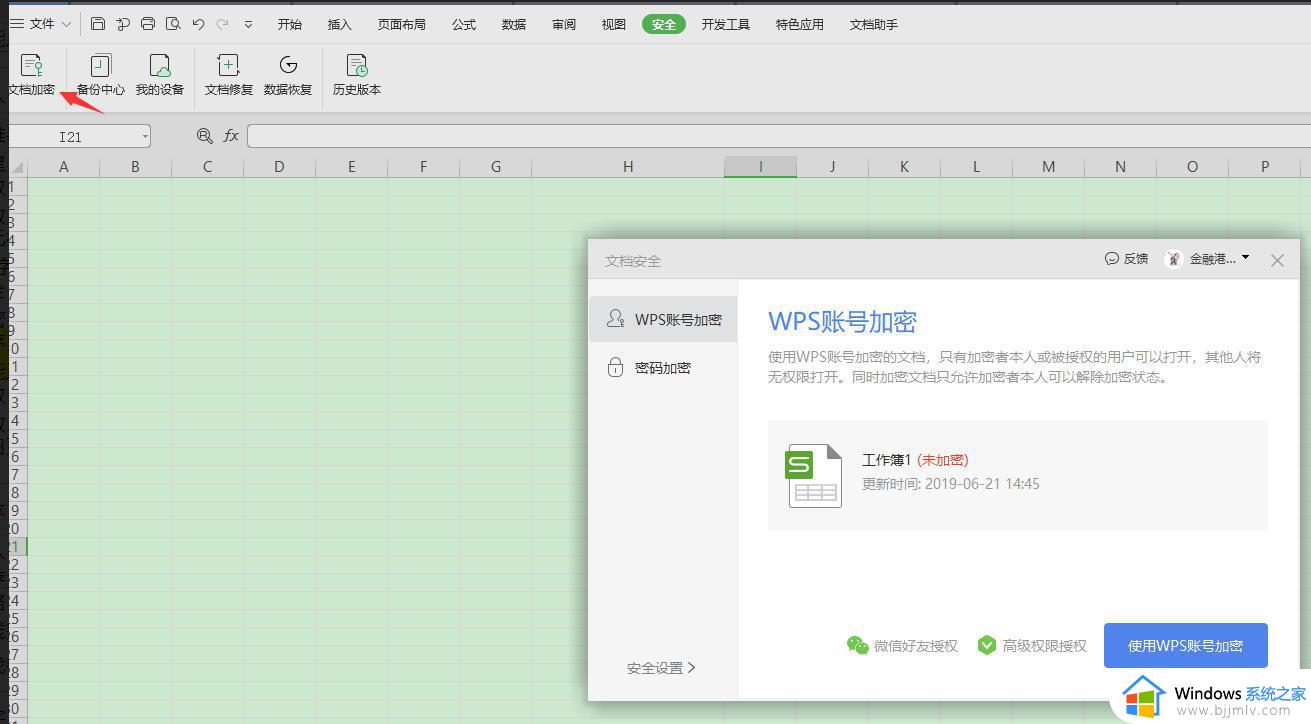The image size is (1311, 724).
Task: Switch to the 公式 ribbon tab
Action: click(464, 24)
